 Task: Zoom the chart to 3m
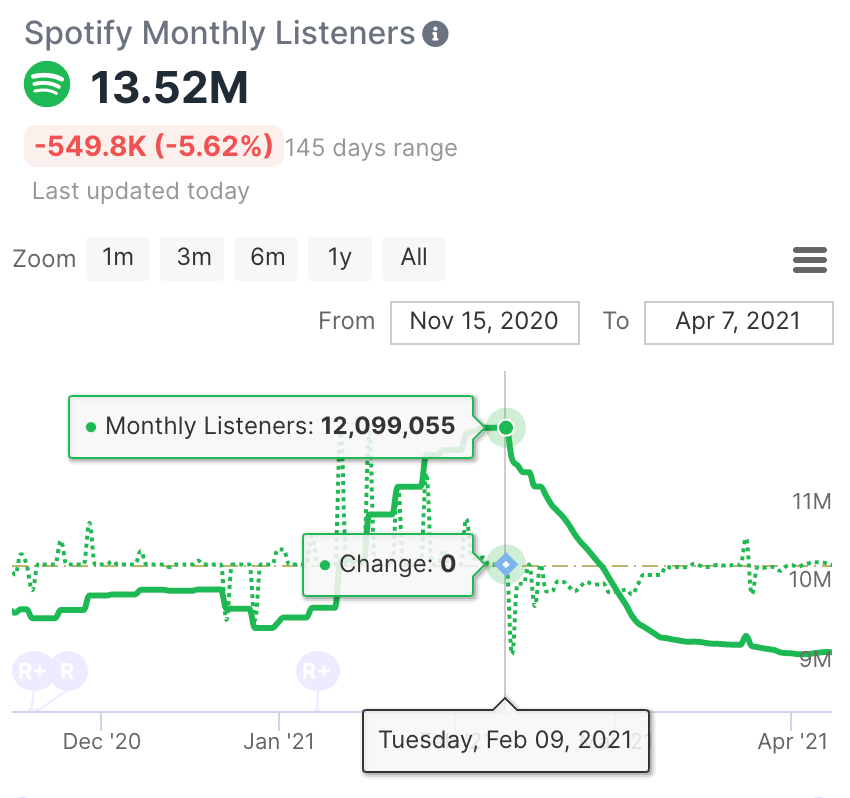click(193, 258)
